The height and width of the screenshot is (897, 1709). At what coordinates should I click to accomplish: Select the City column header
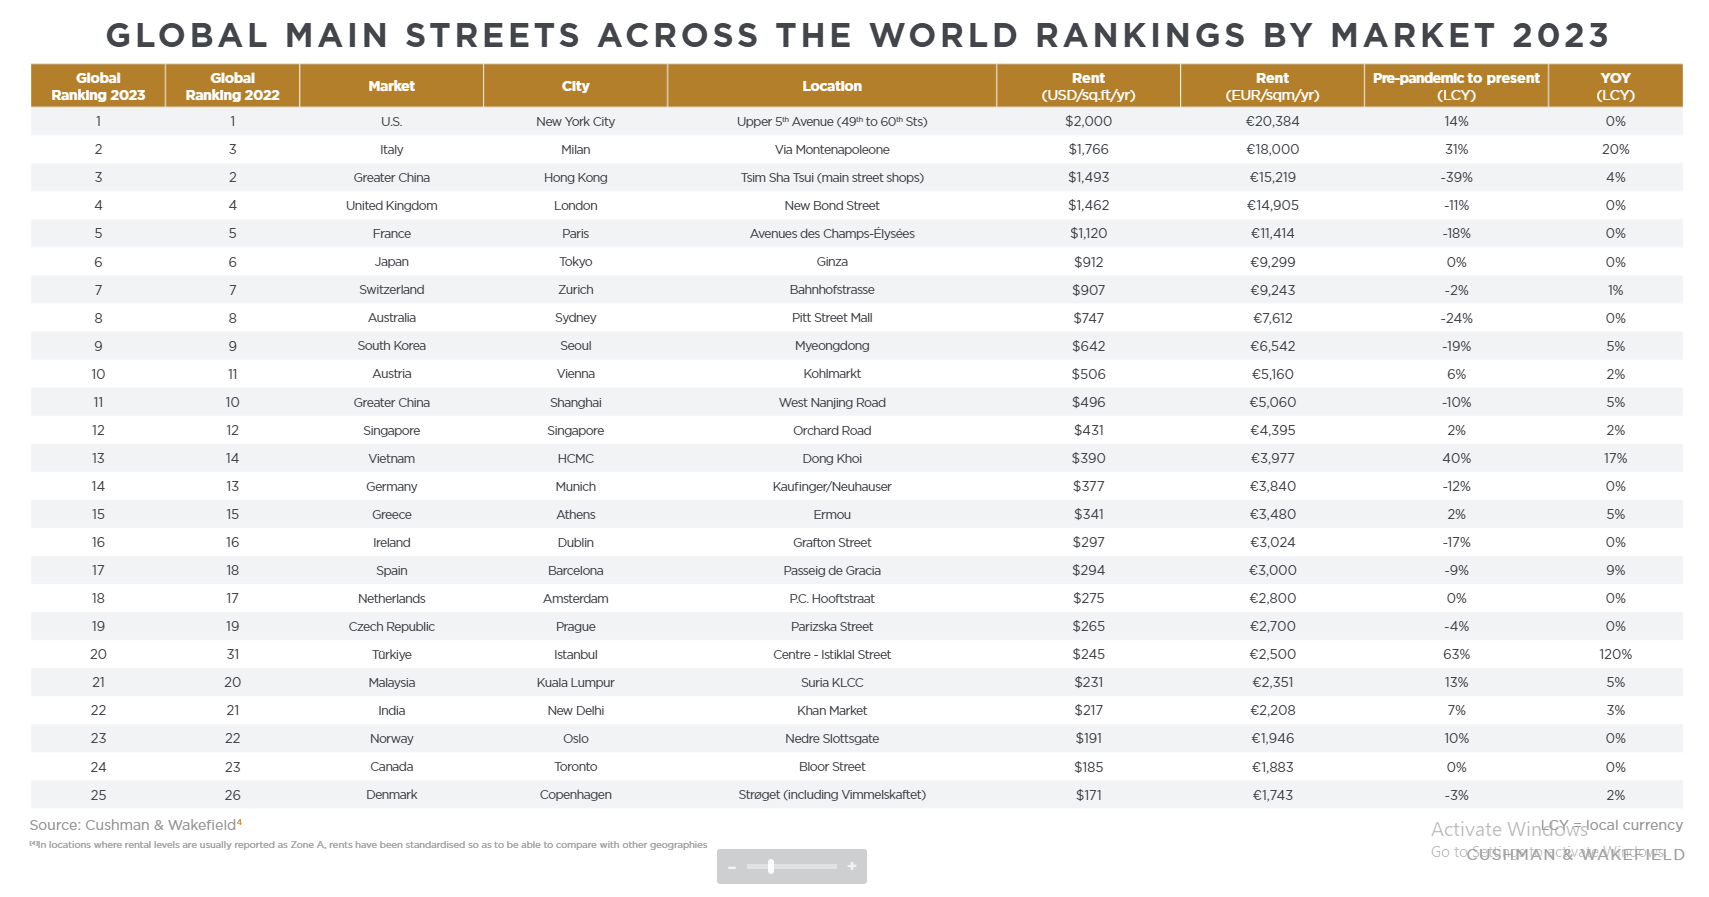tap(575, 86)
